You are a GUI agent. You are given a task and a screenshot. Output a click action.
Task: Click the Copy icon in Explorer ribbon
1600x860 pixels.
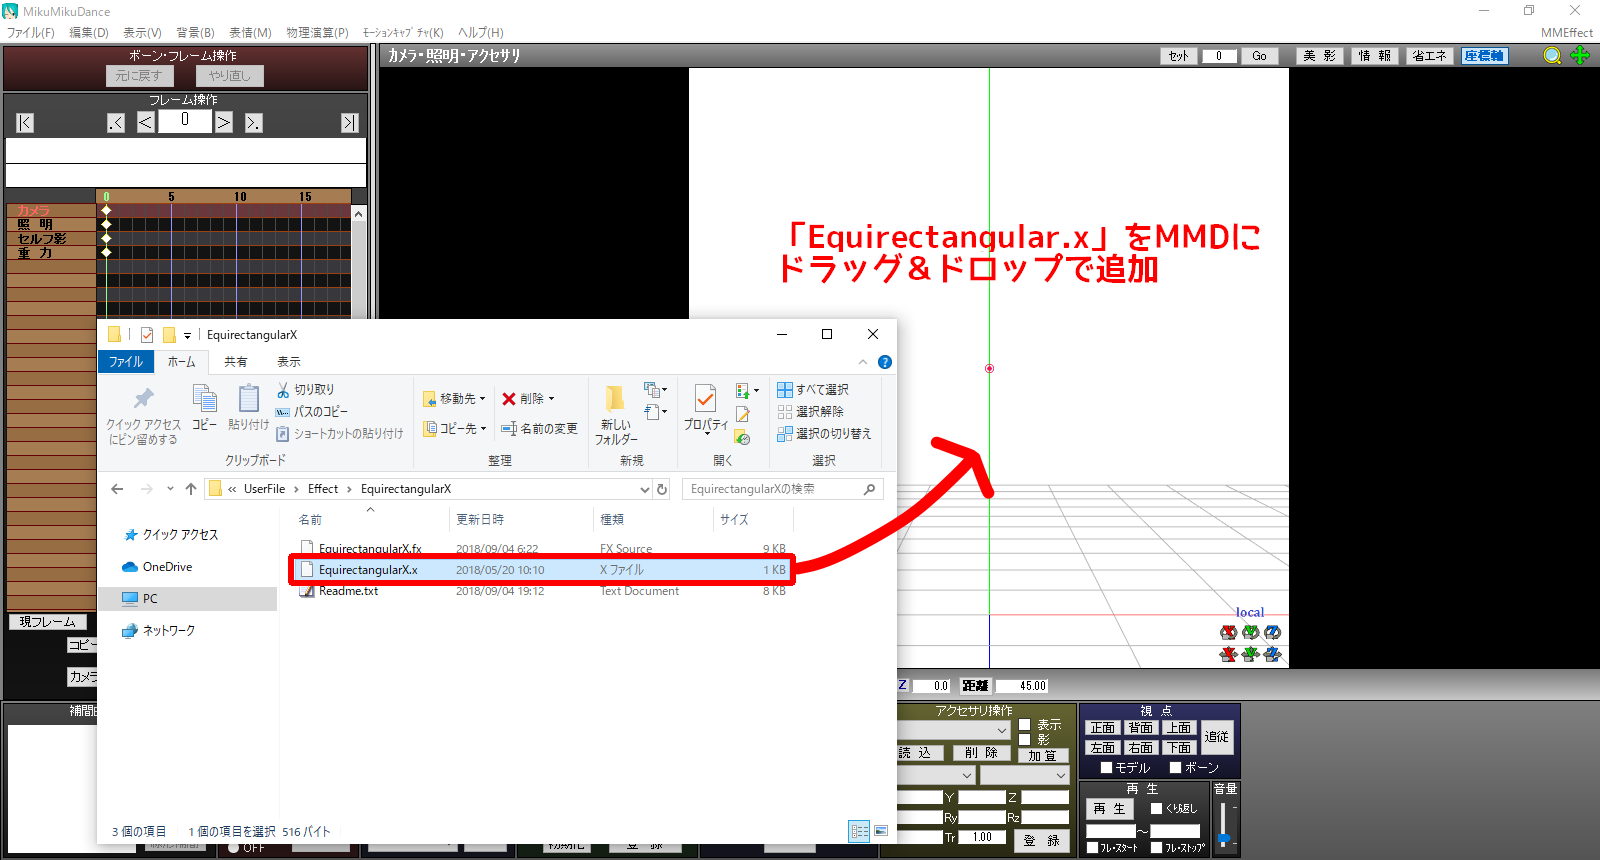click(x=204, y=408)
